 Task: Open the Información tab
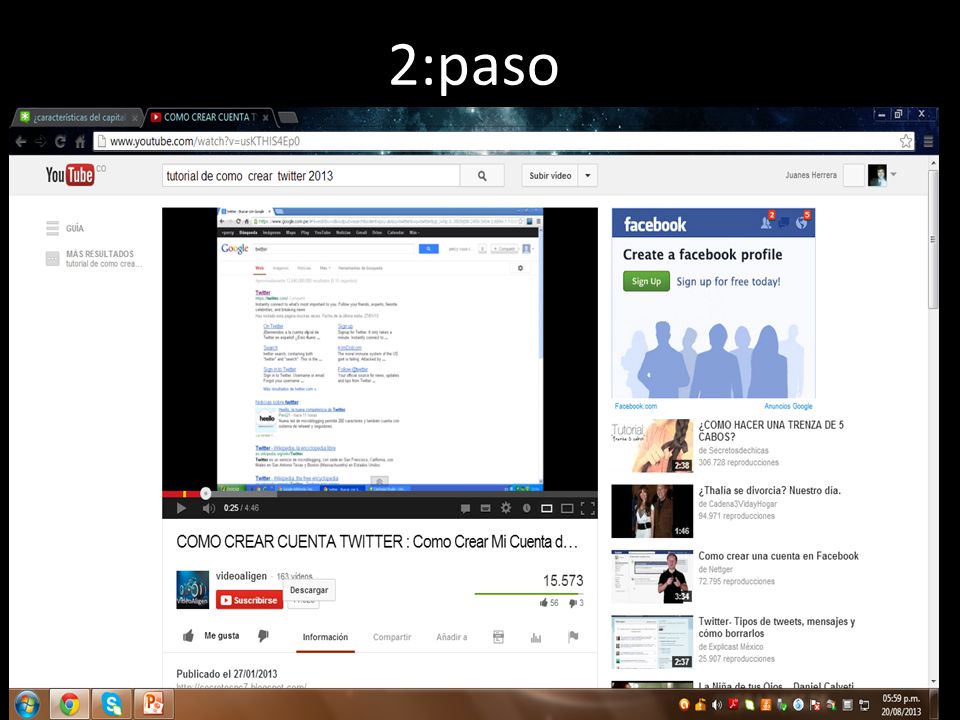coord(325,637)
